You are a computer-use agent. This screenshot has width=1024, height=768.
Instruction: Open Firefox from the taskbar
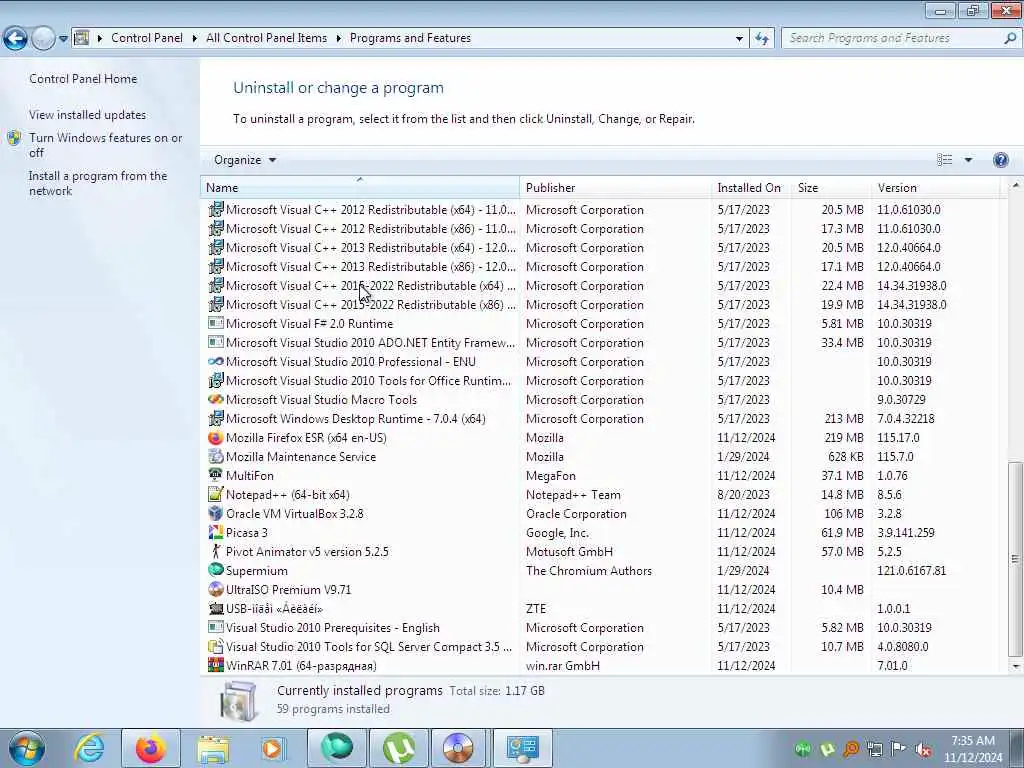point(151,748)
